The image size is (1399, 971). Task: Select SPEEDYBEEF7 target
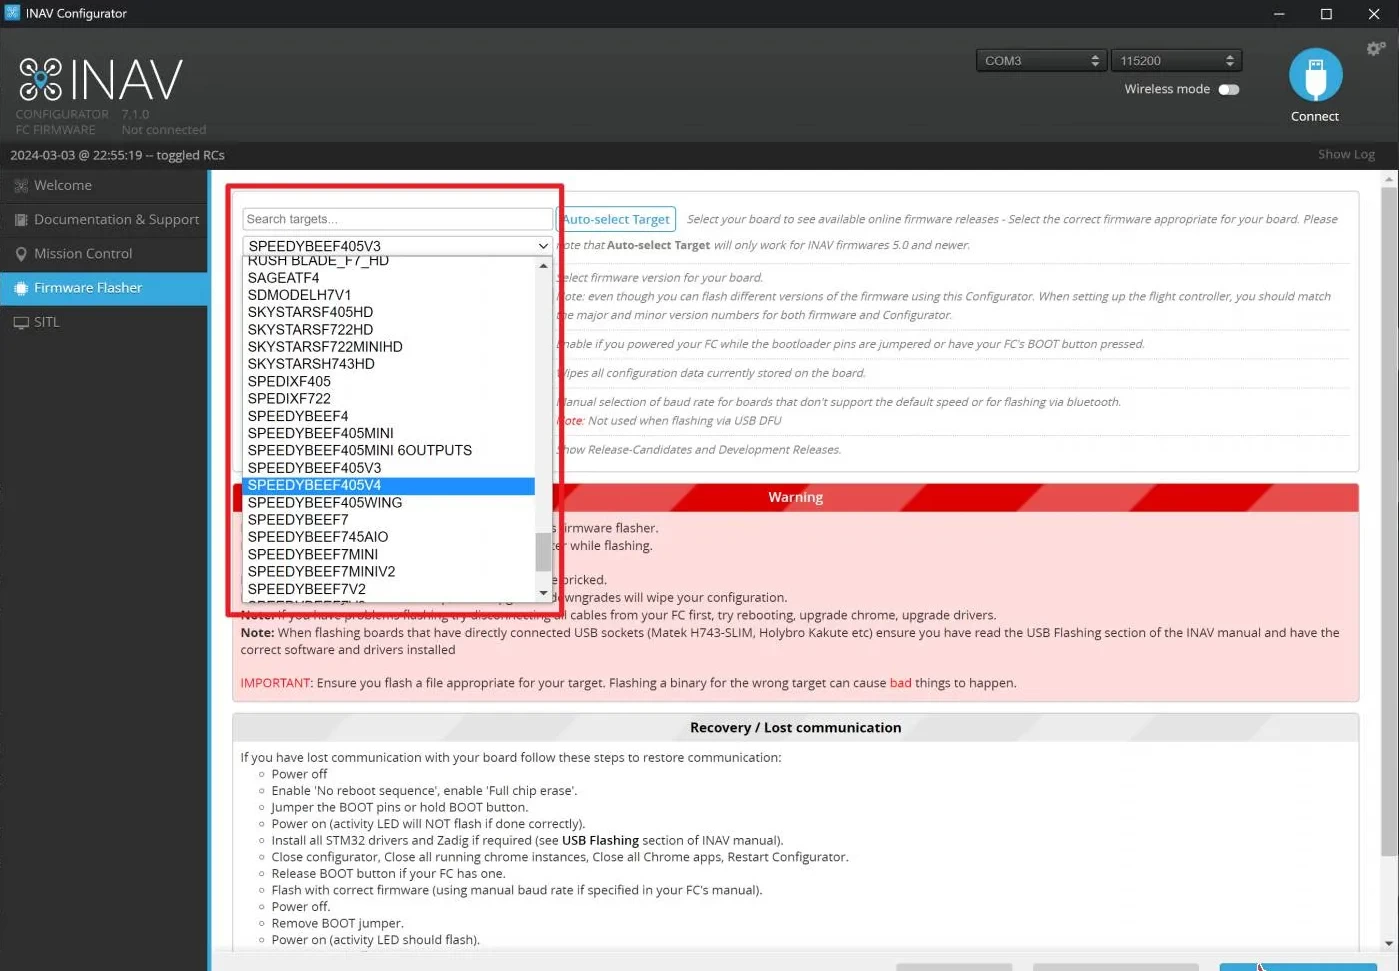coord(388,519)
